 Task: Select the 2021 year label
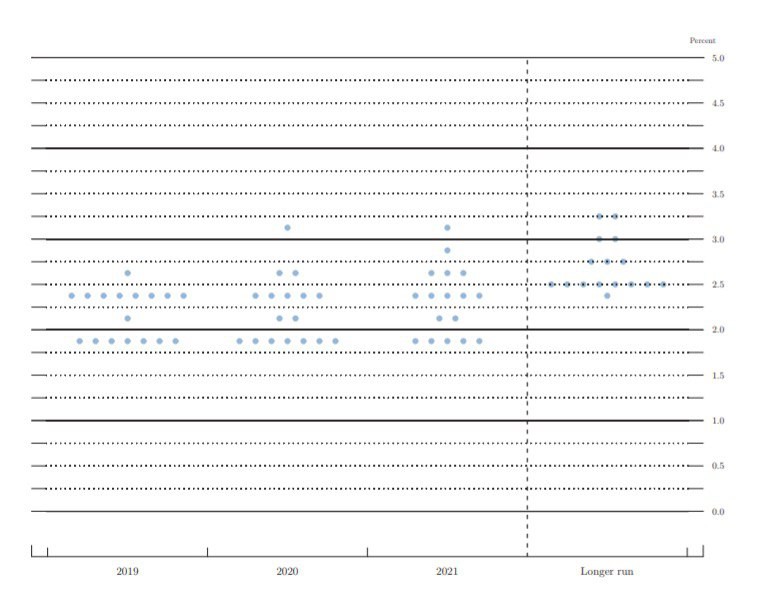[x=447, y=571]
